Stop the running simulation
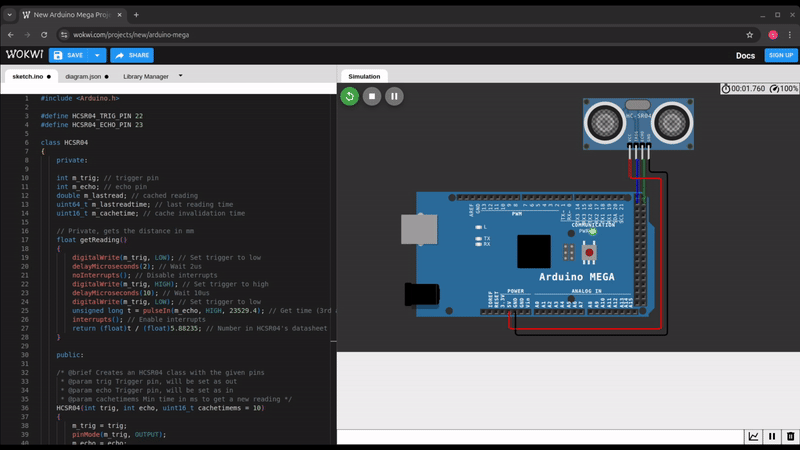800x450 pixels. pos(372,96)
